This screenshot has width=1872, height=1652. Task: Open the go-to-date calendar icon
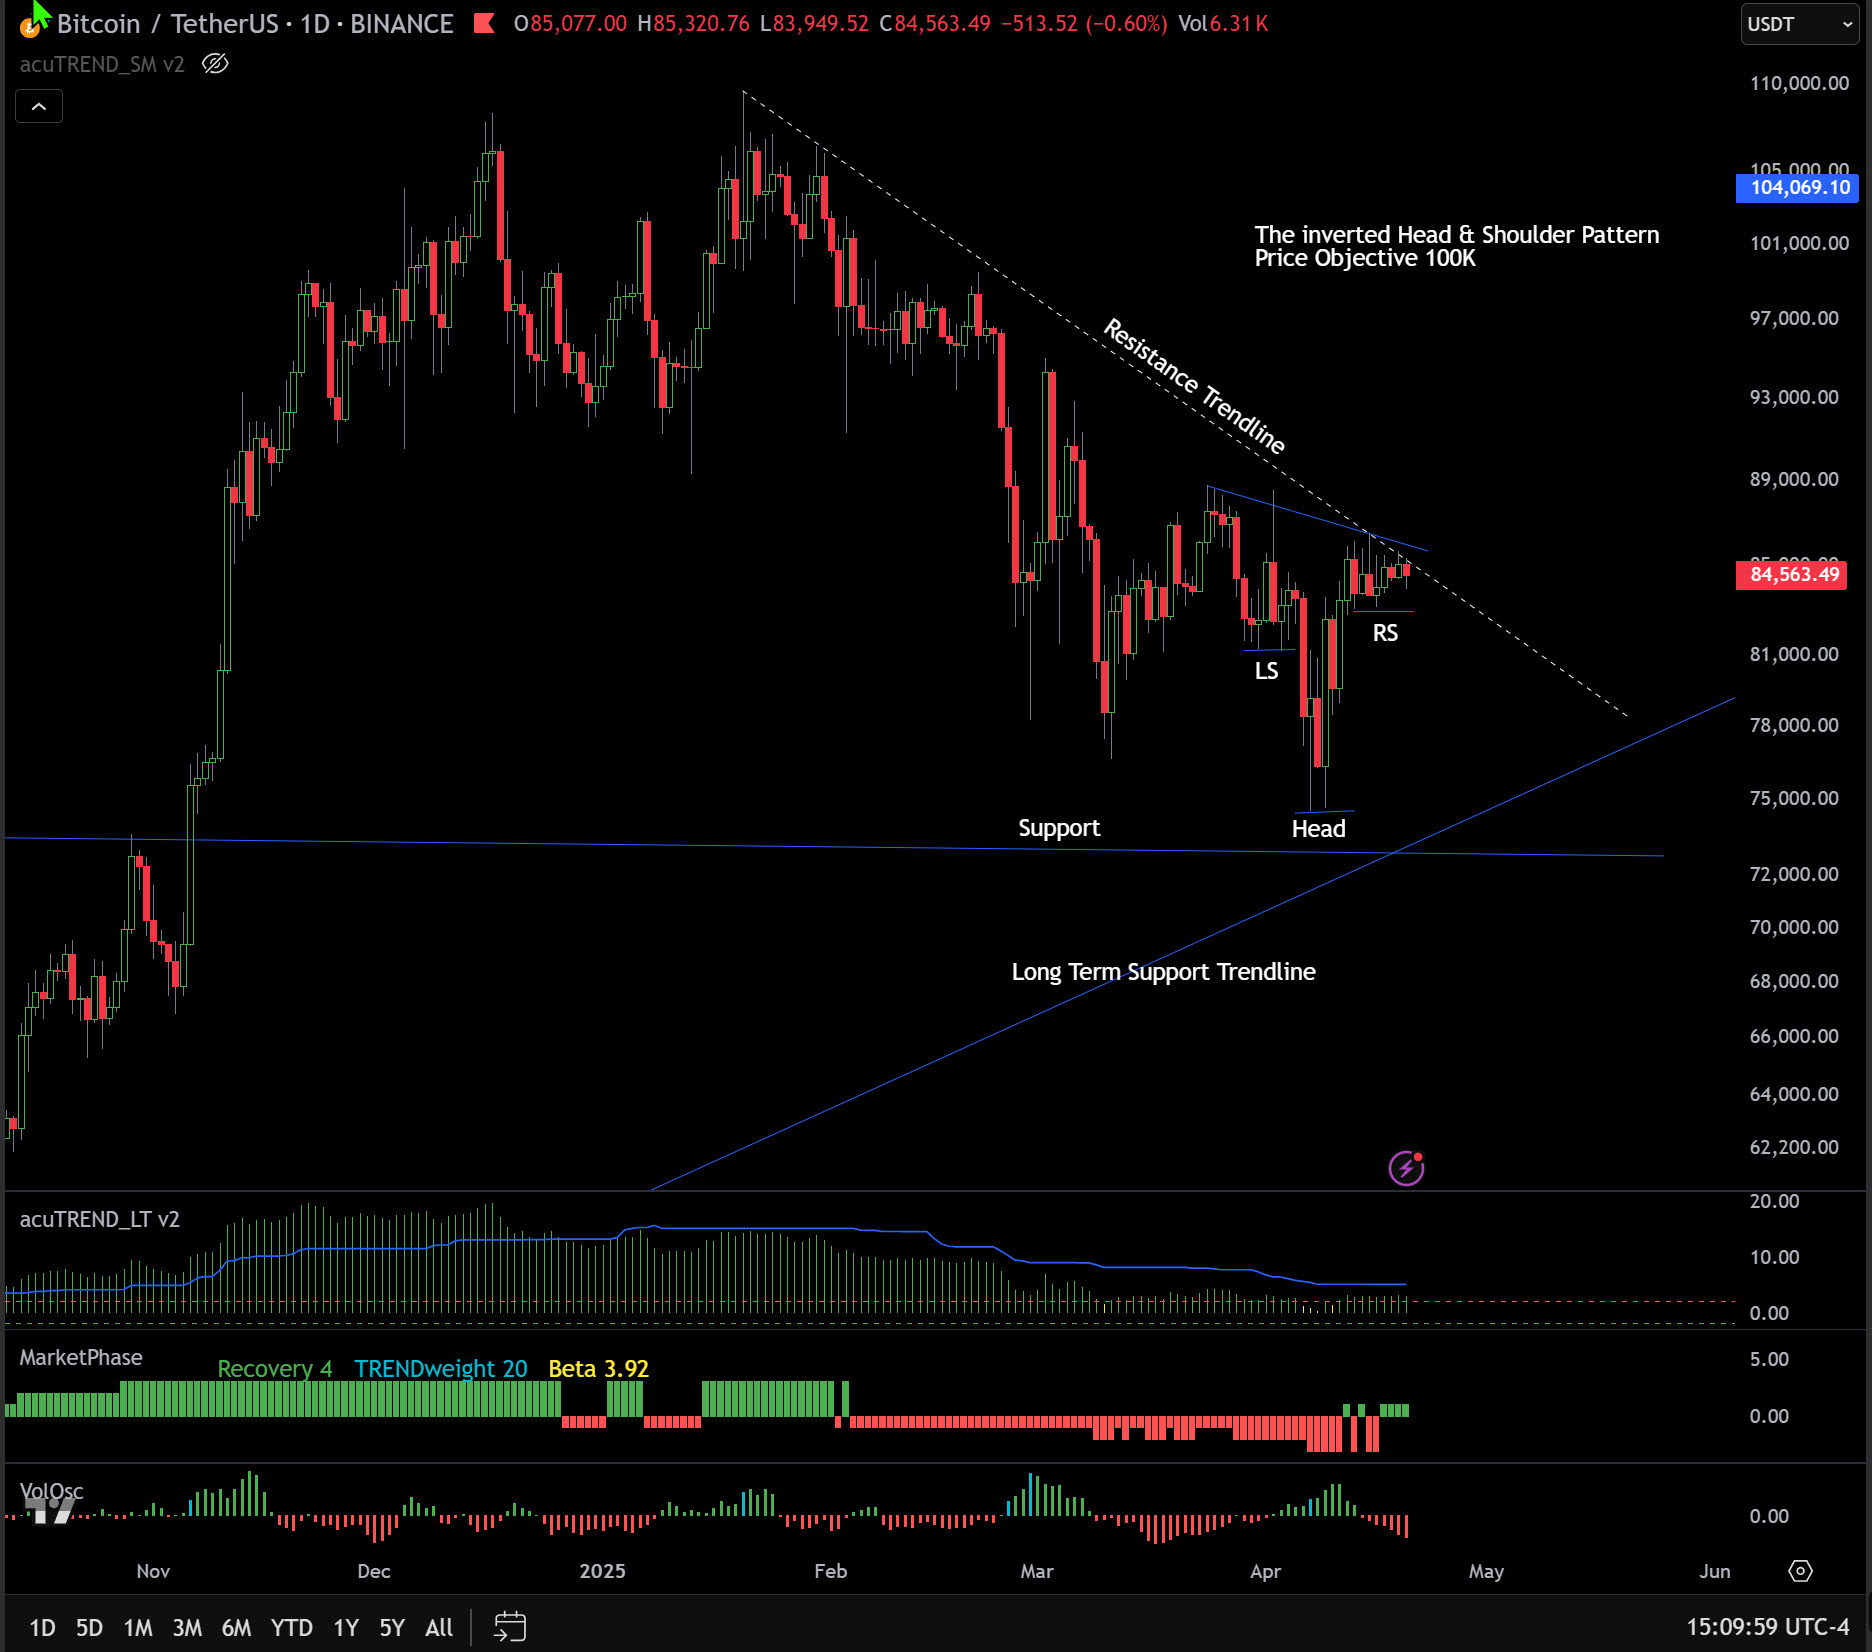(x=509, y=1627)
